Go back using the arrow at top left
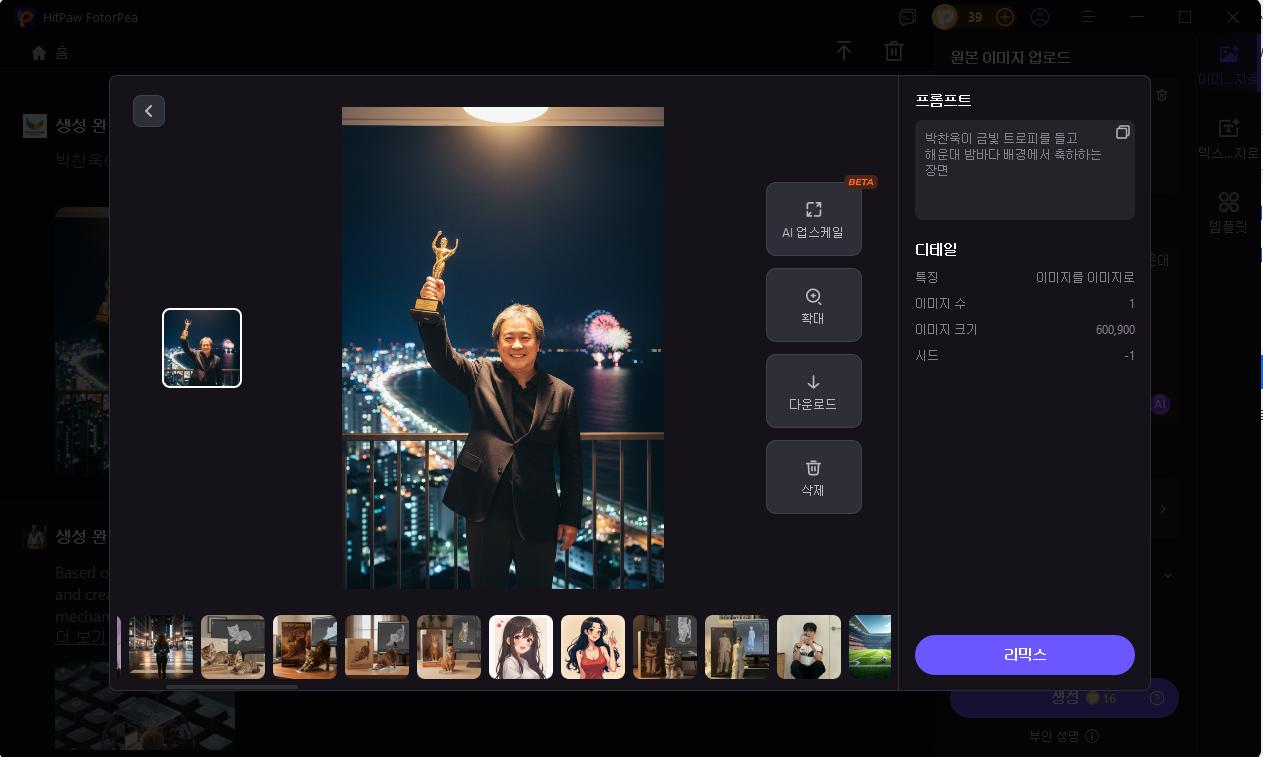 pos(149,111)
